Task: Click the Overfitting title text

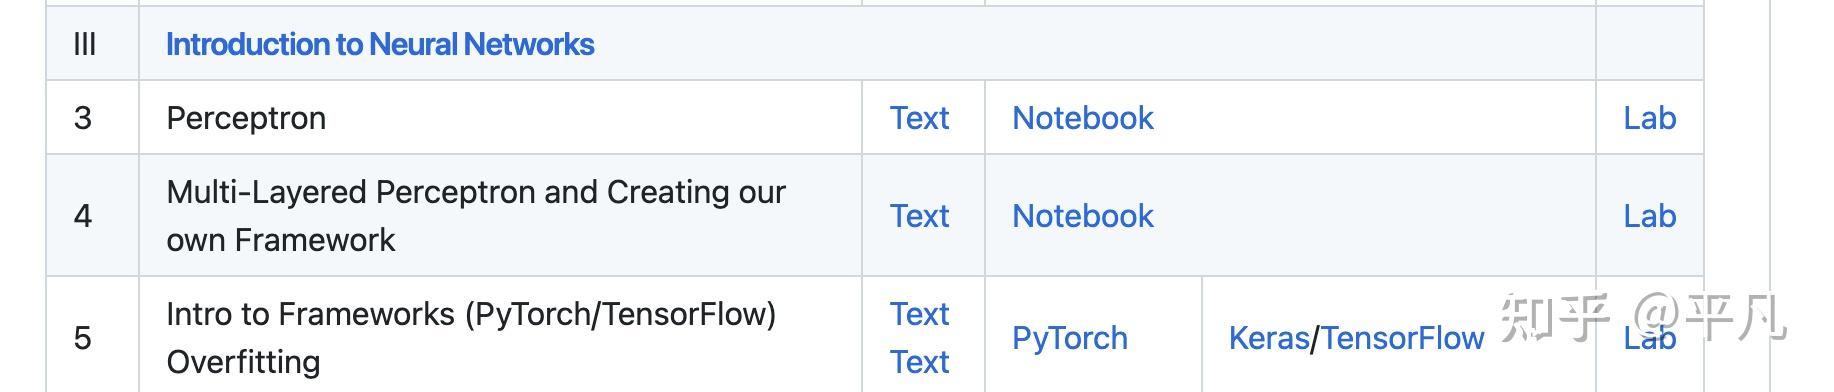Action: [x=243, y=362]
